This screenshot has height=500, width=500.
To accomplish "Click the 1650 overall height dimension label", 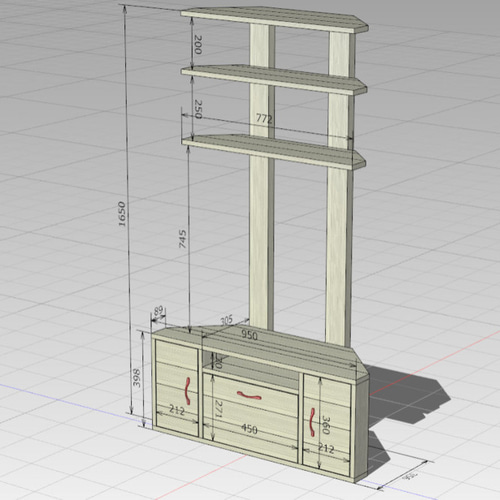I will [x=122, y=214].
